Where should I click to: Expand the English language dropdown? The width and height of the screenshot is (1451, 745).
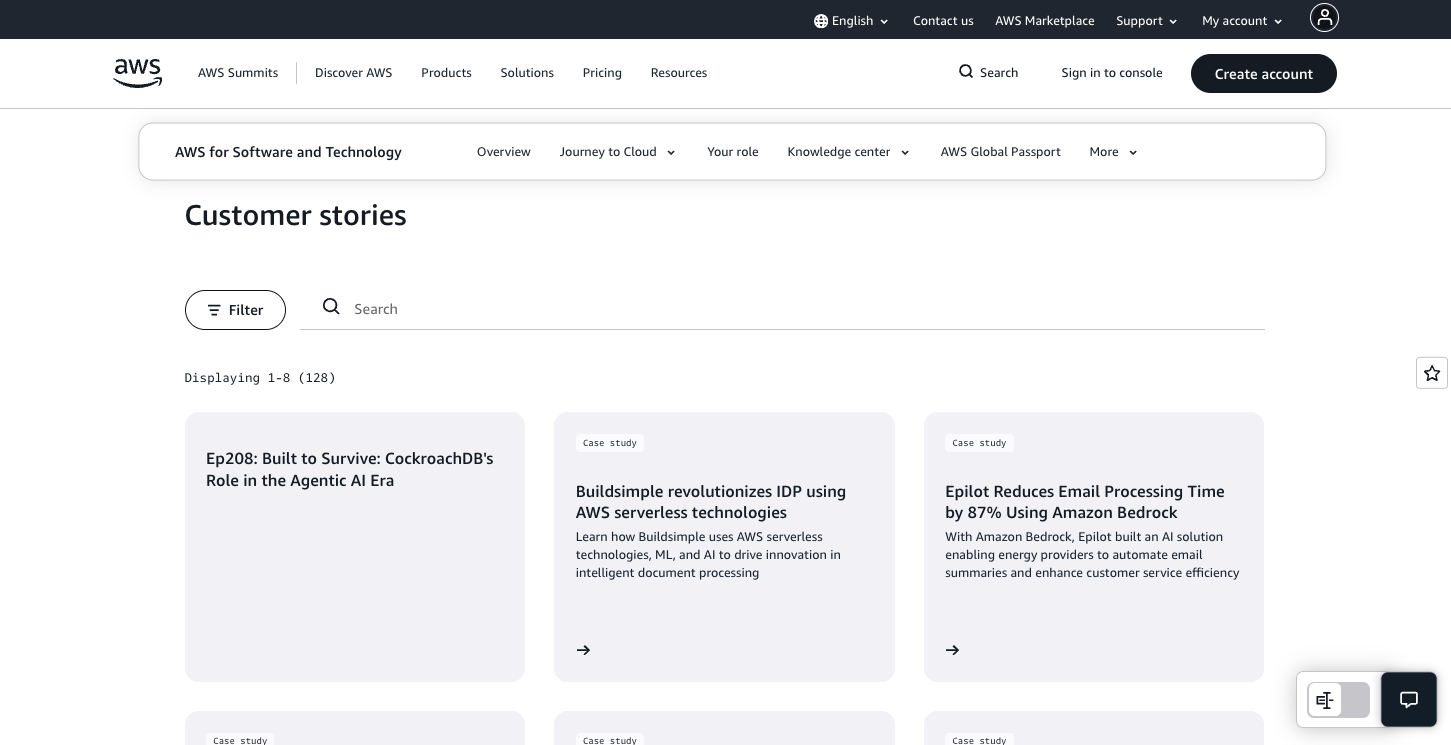pyautogui.click(x=852, y=21)
